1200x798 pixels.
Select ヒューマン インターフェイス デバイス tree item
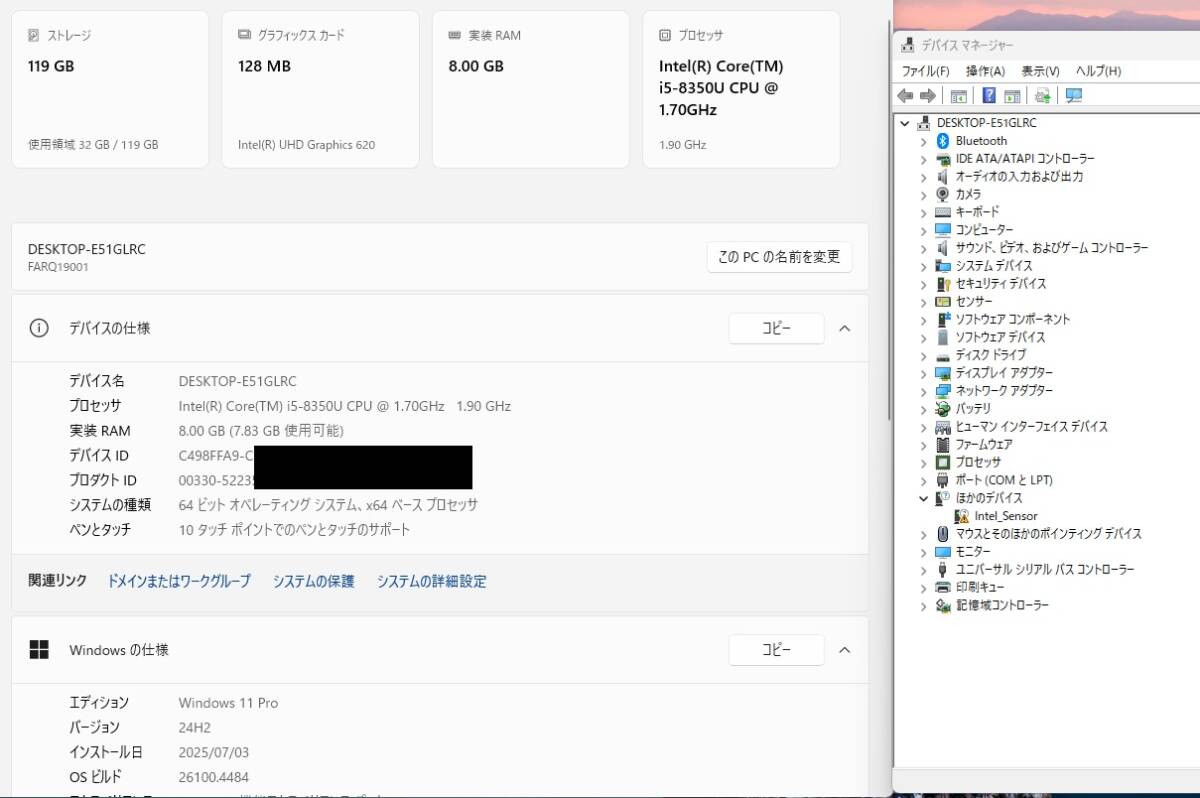pyautogui.click(x=1031, y=426)
